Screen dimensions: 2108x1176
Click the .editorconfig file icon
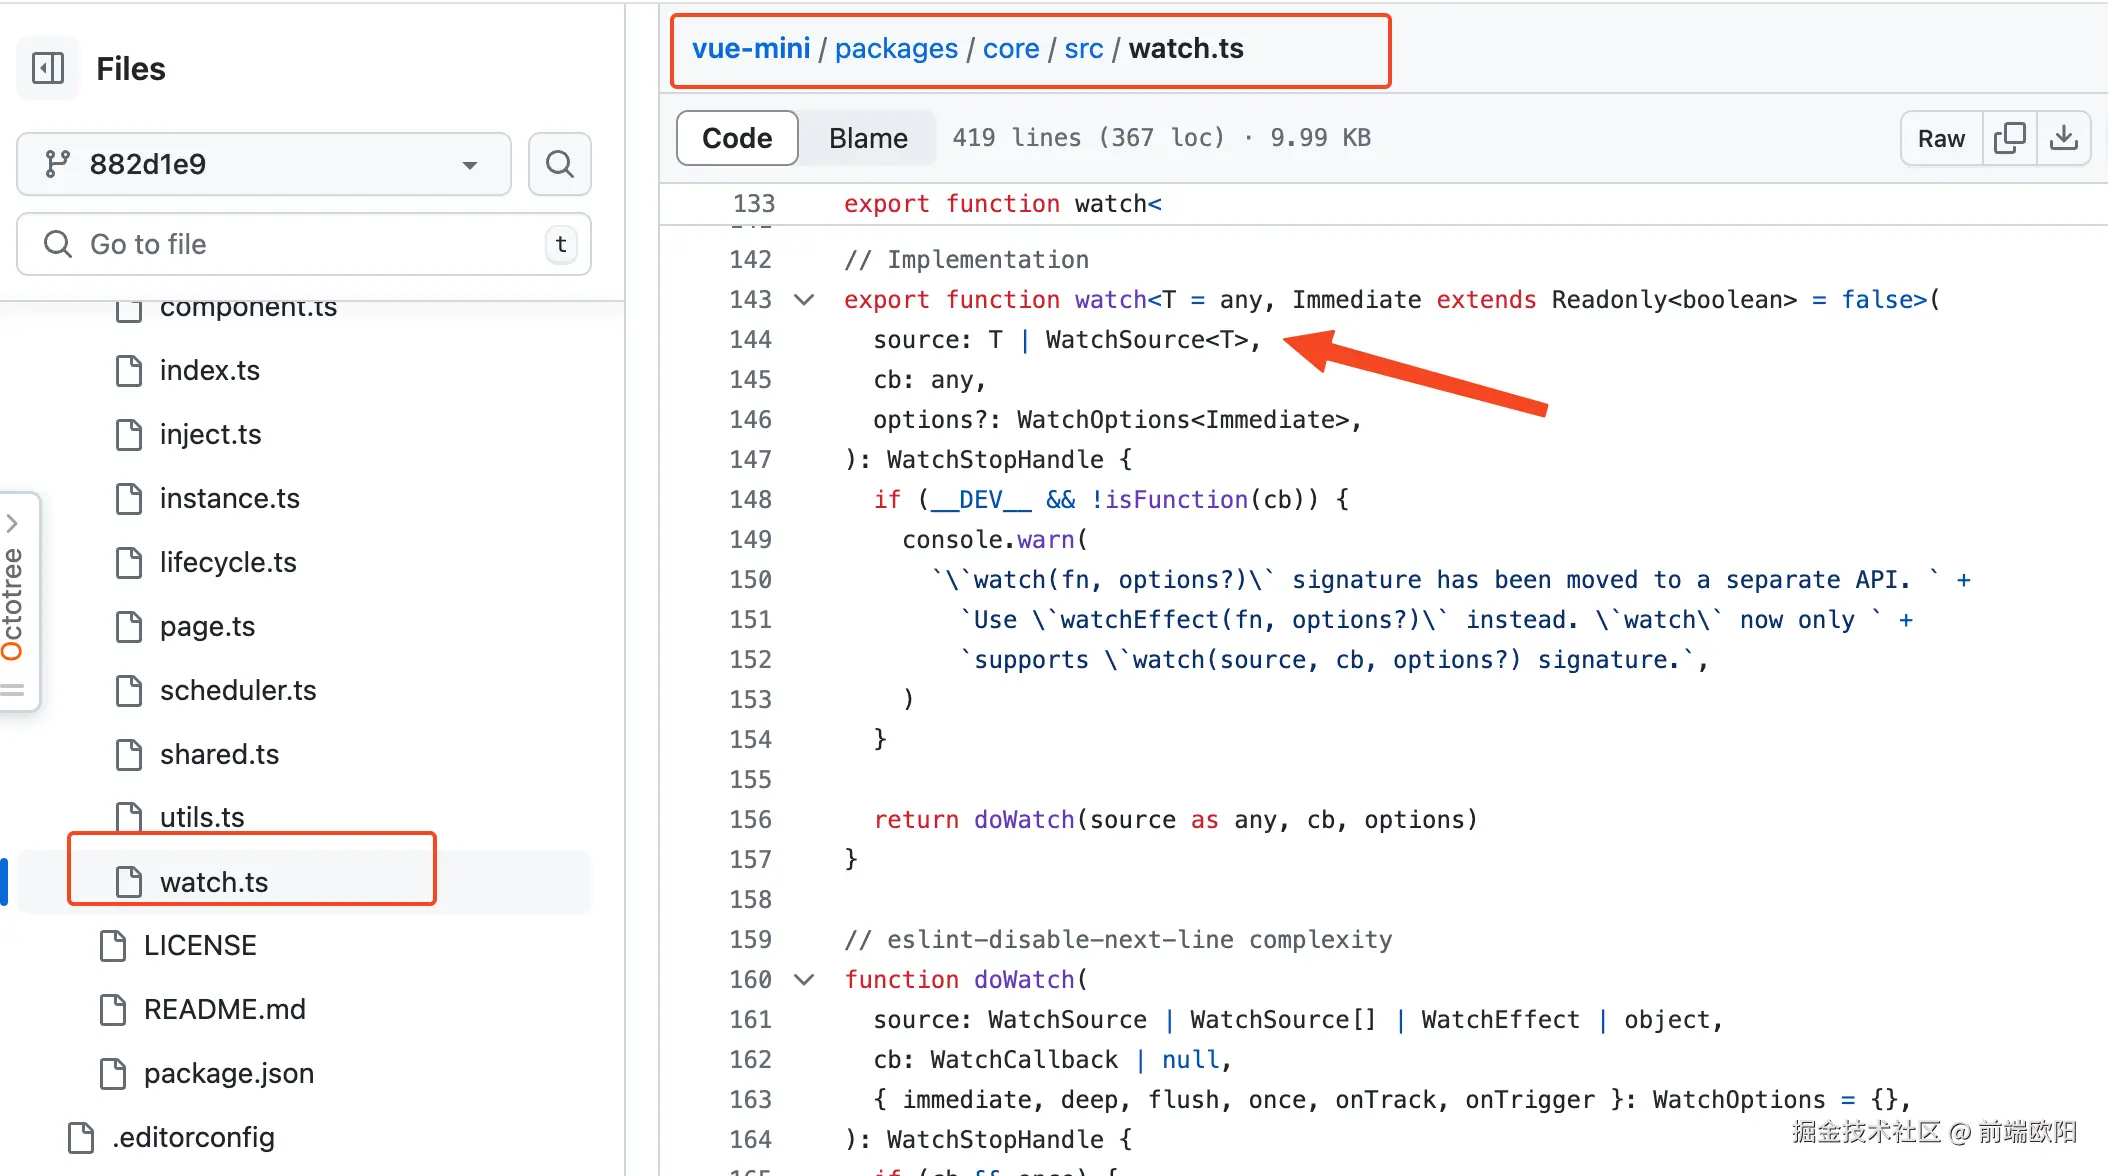coord(81,1137)
